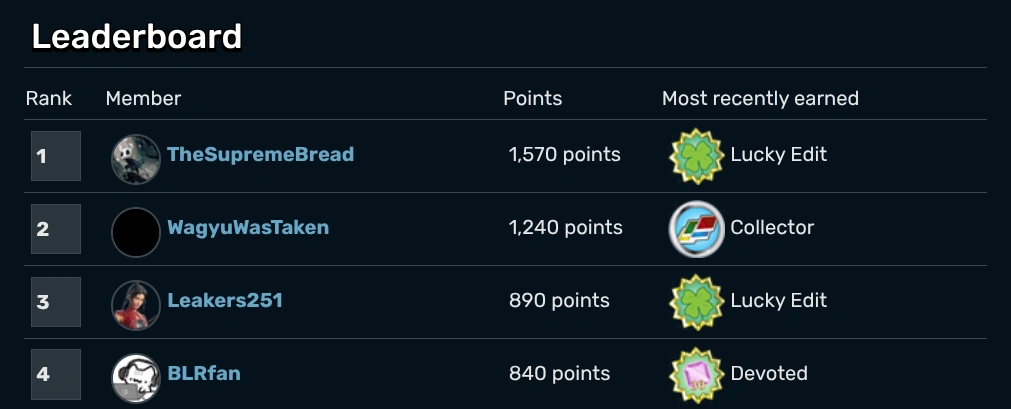
Task: Select the rank 4 number box
Action: (55, 375)
